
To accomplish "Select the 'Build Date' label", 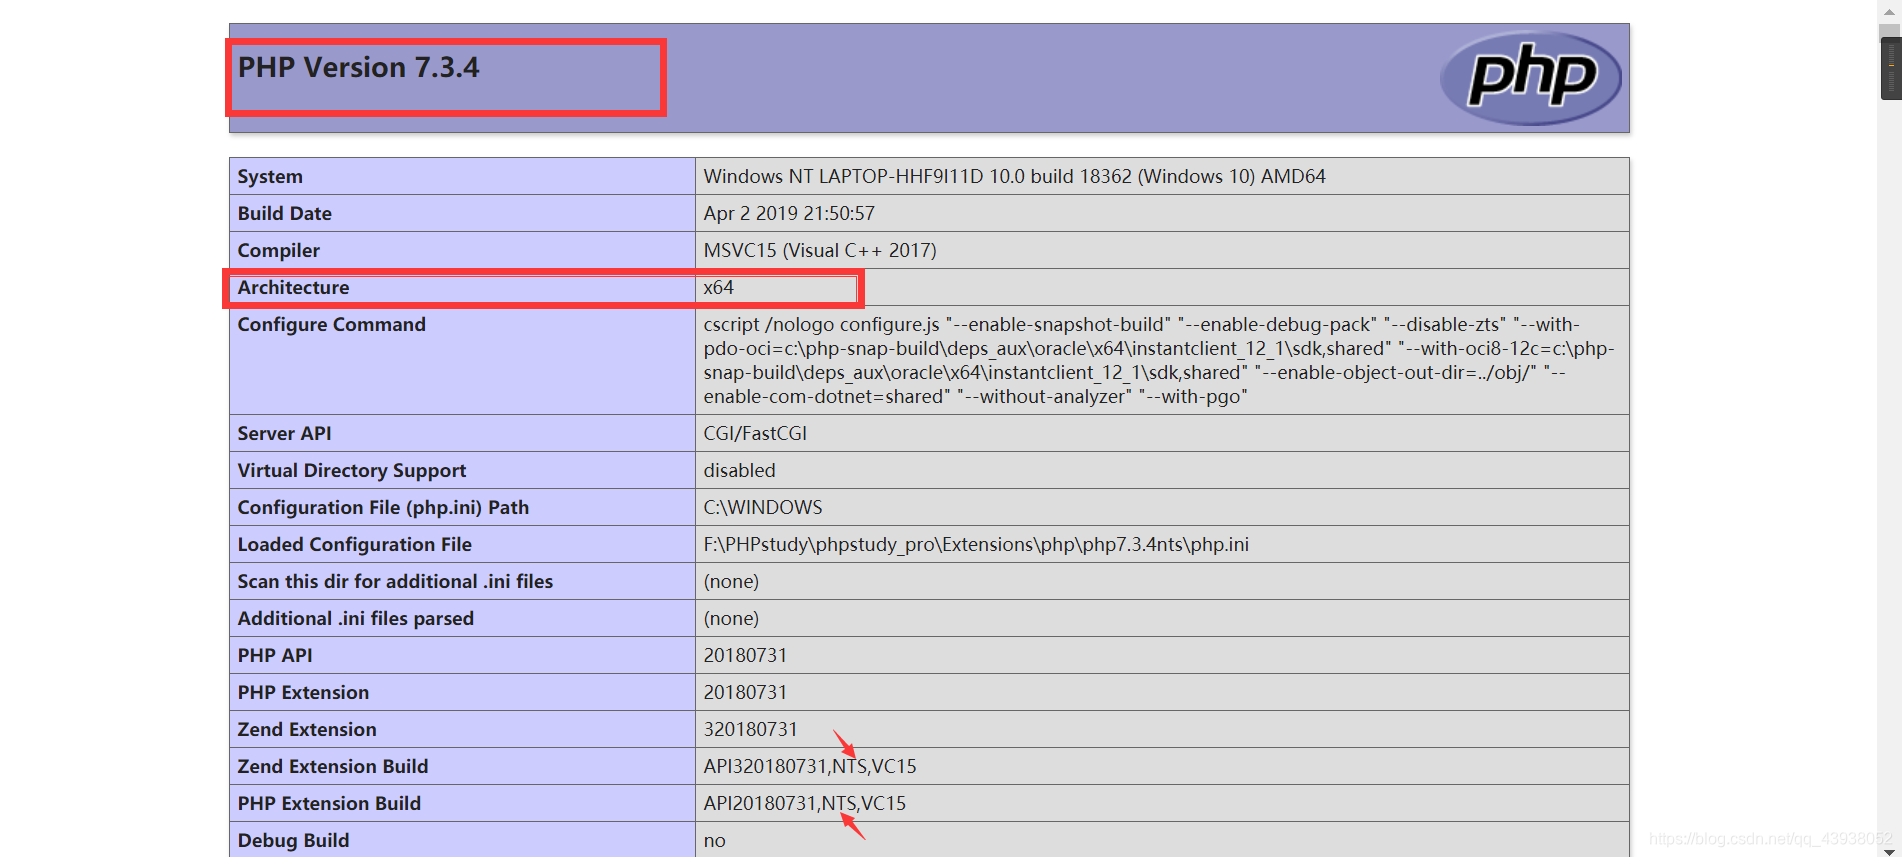I will pyautogui.click(x=284, y=213).
